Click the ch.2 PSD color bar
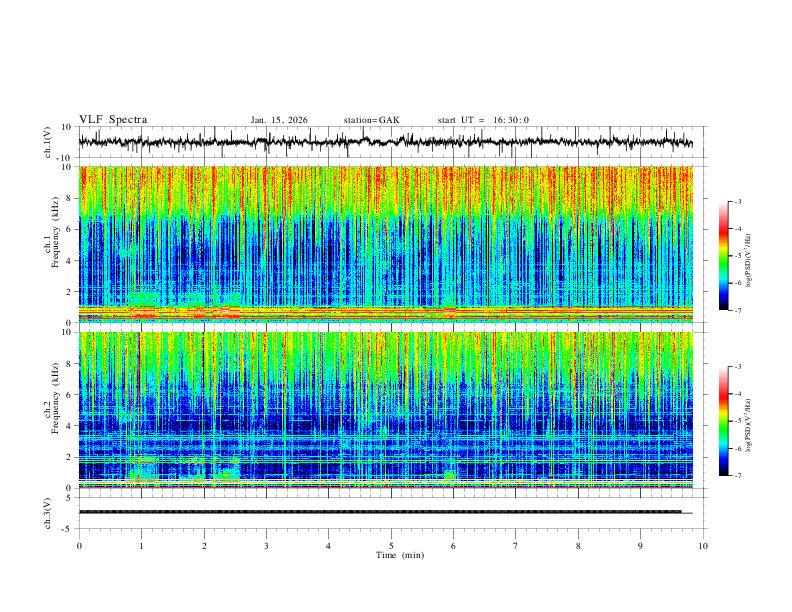This screenshot has height=612, width=792. point(724,421)
